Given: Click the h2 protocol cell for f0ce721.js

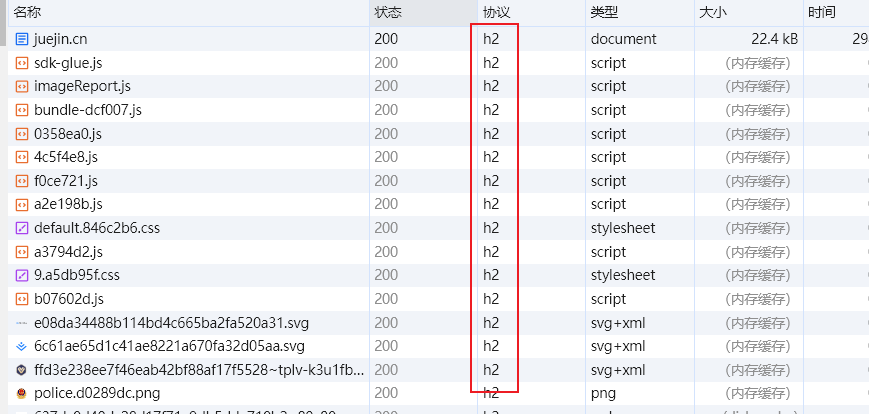Looking at the screenshot, I should pyautogui.click(x=491, y=181).
